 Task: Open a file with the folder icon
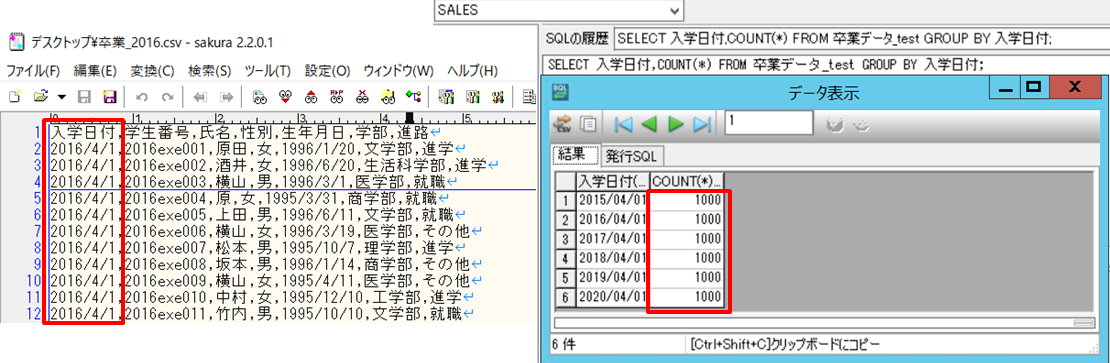[x=41, y=96]
